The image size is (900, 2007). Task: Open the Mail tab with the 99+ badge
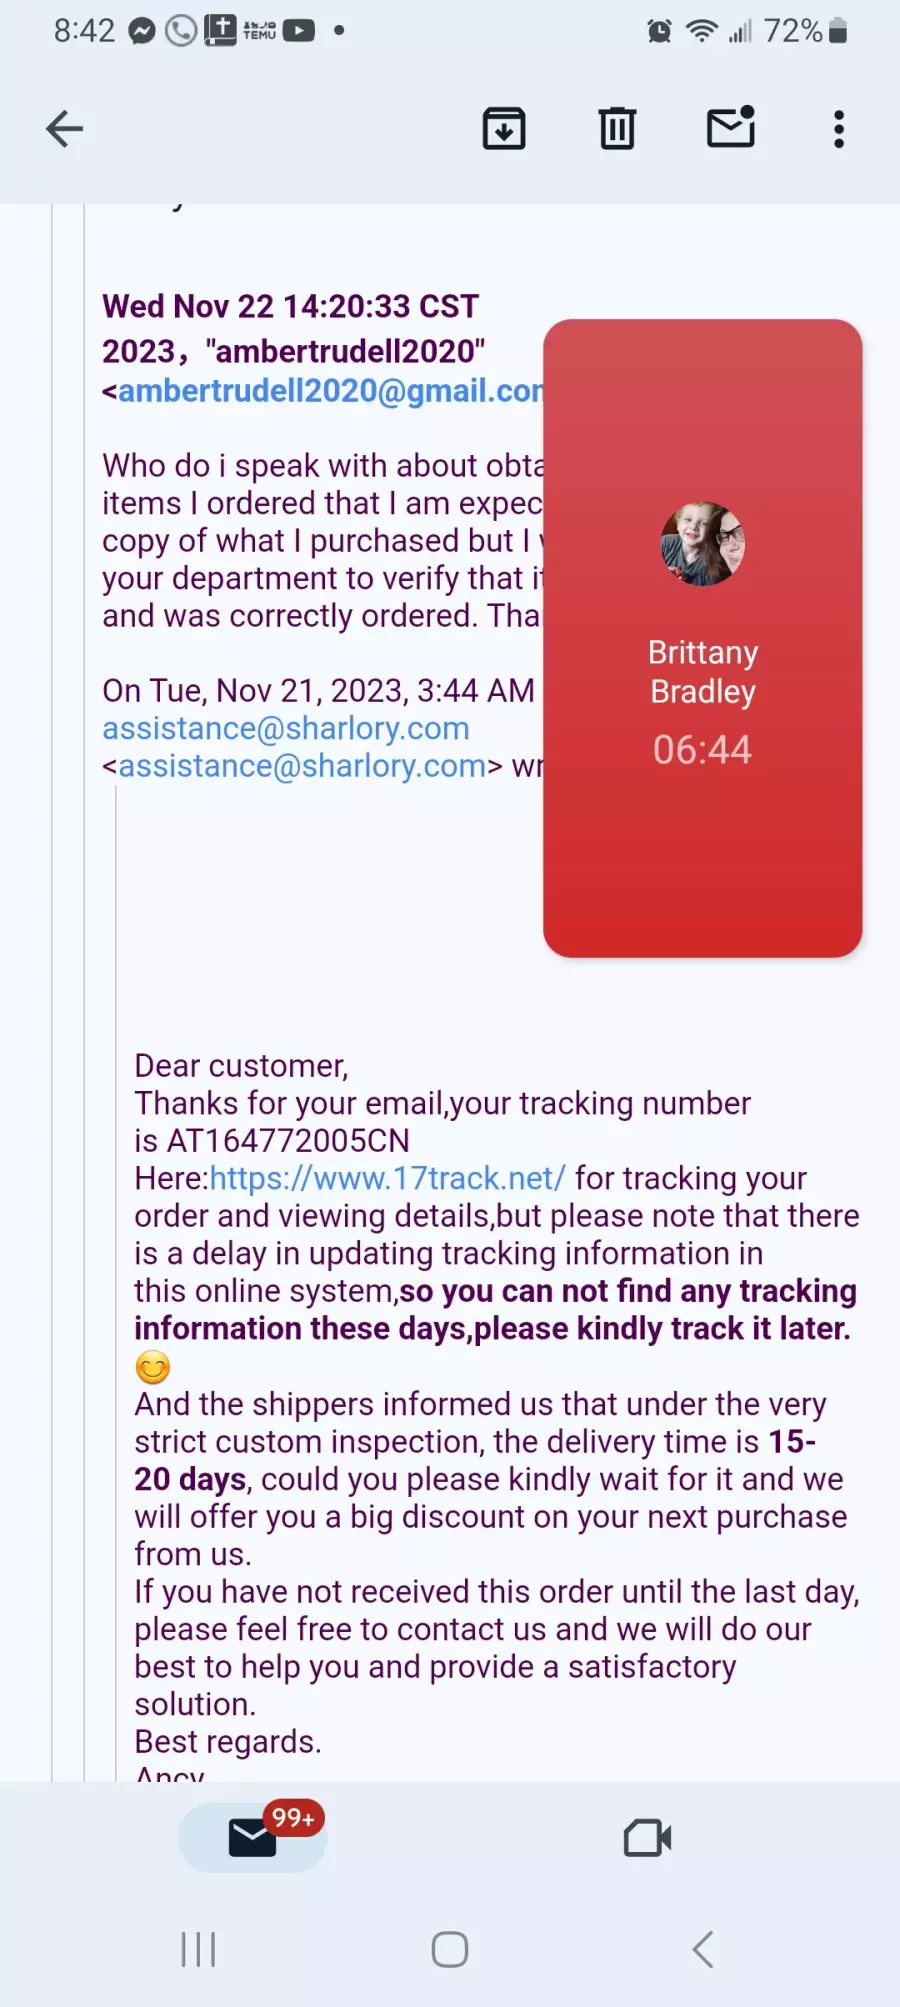pos(253,1837)
